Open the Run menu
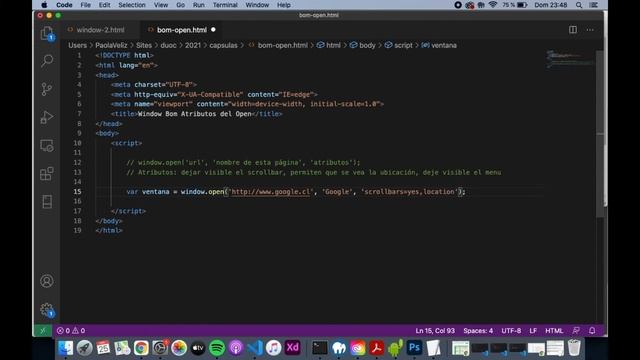This screenshot has height=360, width=640. (x=198, y=5)
